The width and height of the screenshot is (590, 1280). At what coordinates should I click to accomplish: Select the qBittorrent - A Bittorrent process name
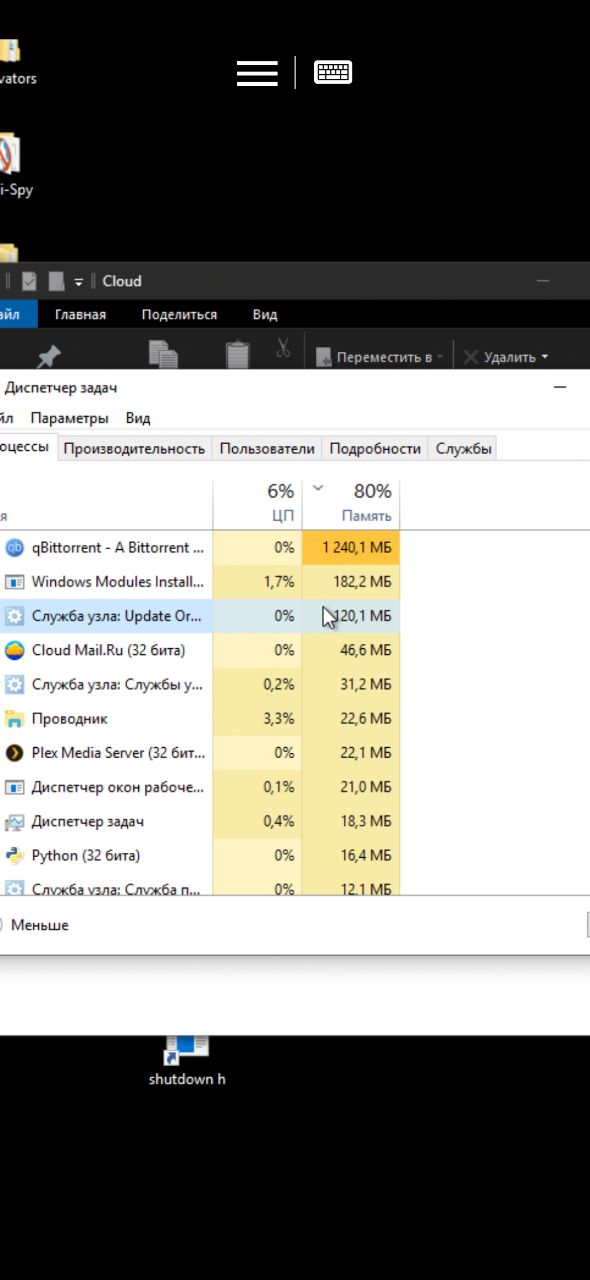click(118, 547)
